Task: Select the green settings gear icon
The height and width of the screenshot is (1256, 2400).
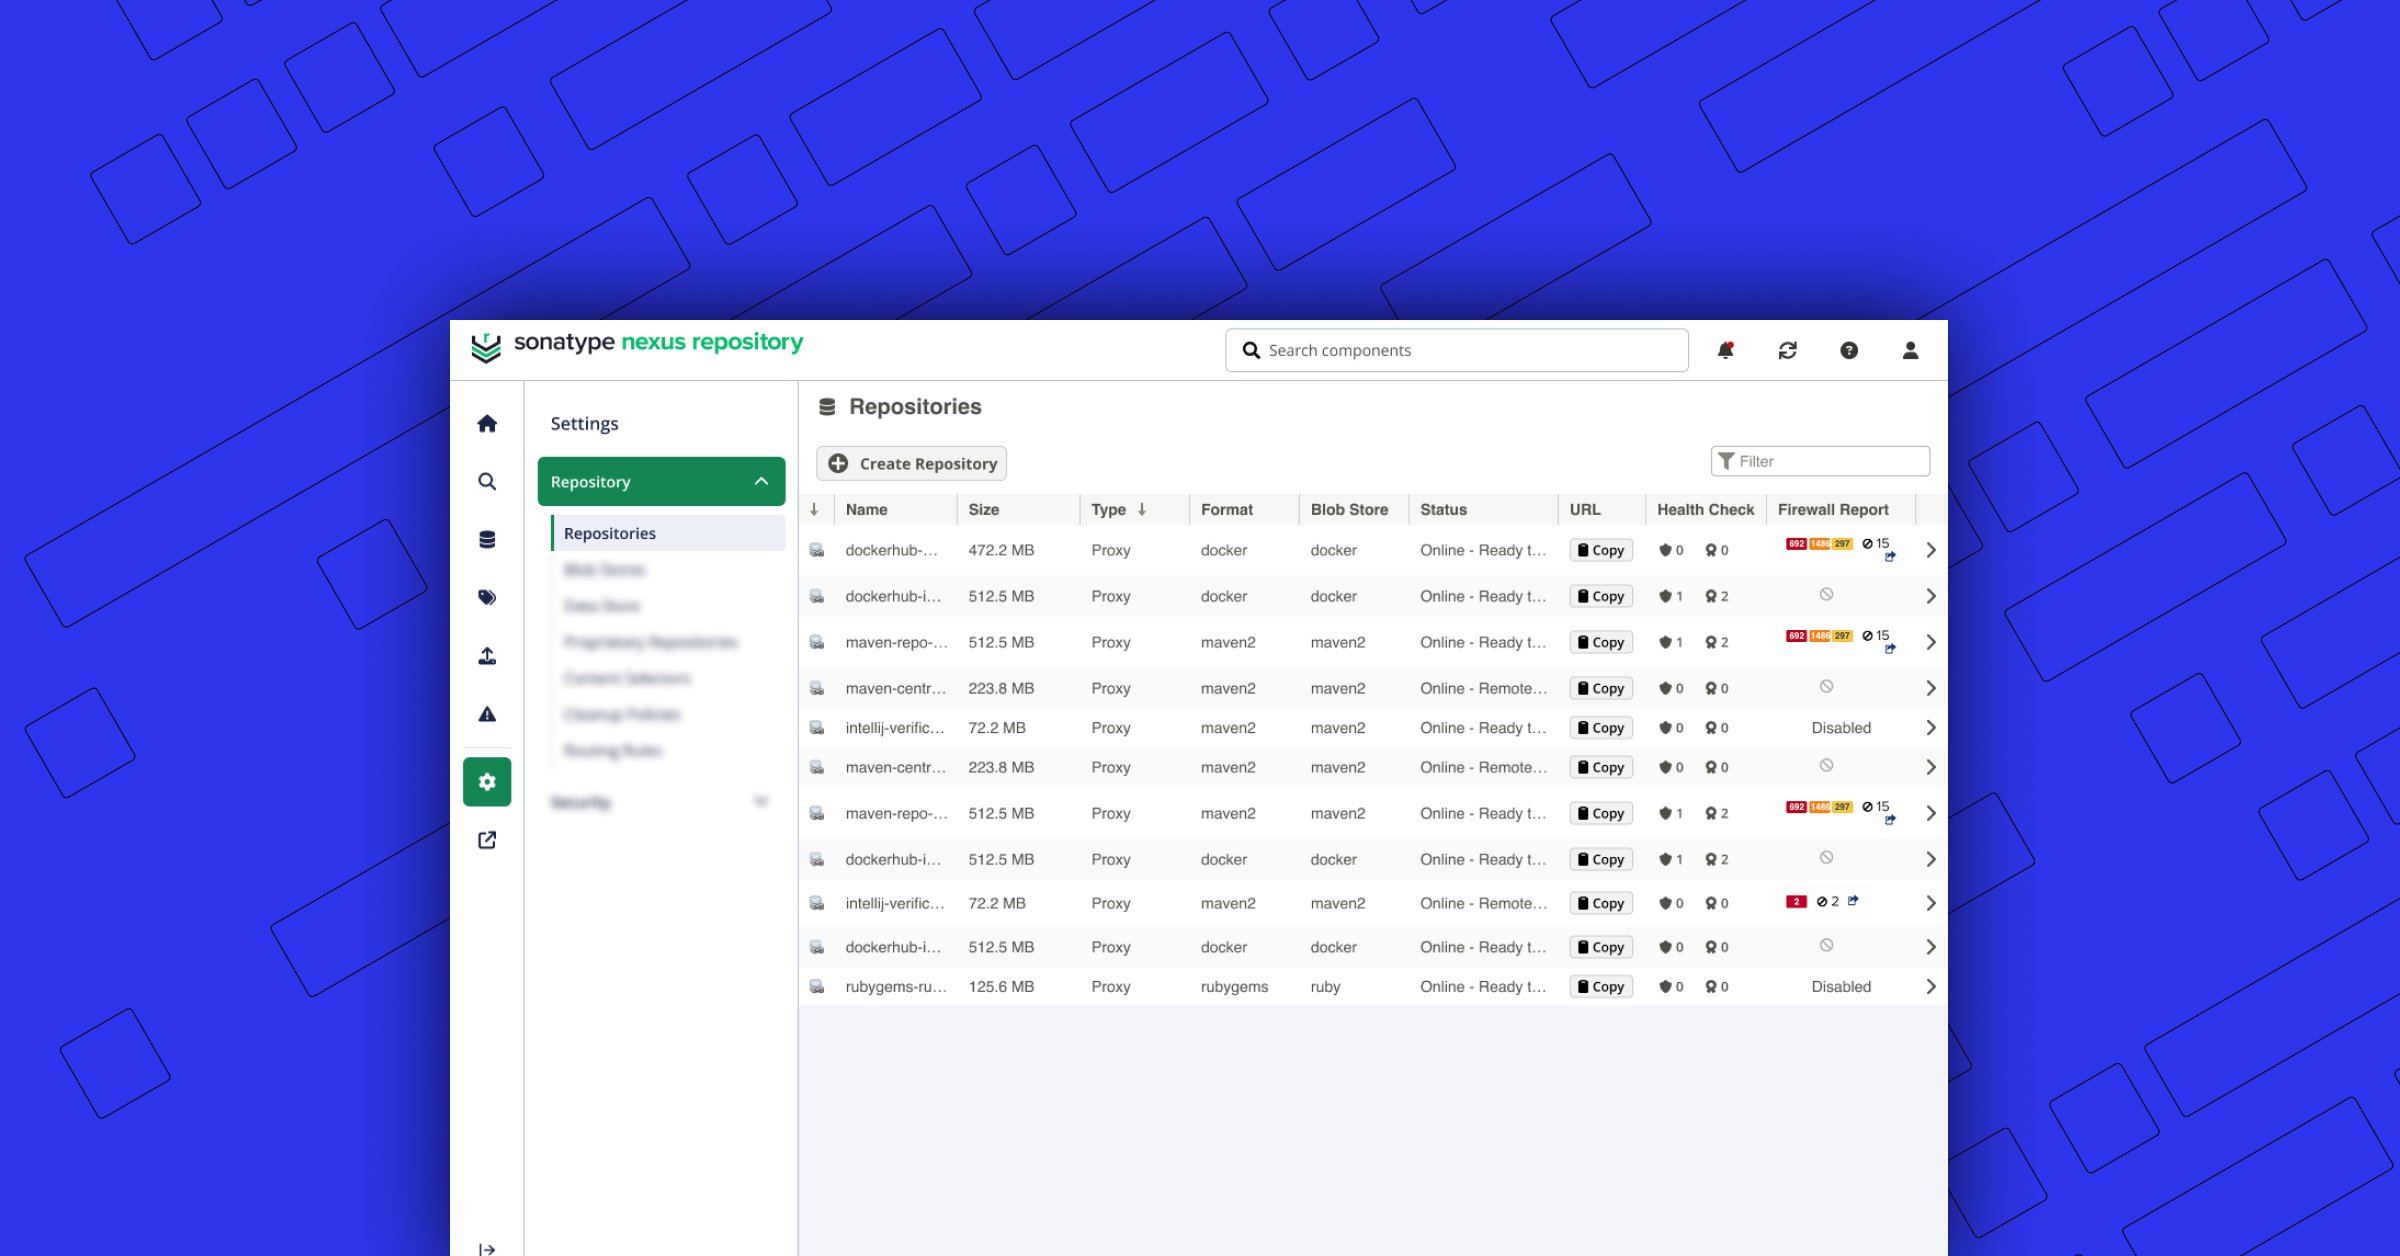Action: [487, 782]
